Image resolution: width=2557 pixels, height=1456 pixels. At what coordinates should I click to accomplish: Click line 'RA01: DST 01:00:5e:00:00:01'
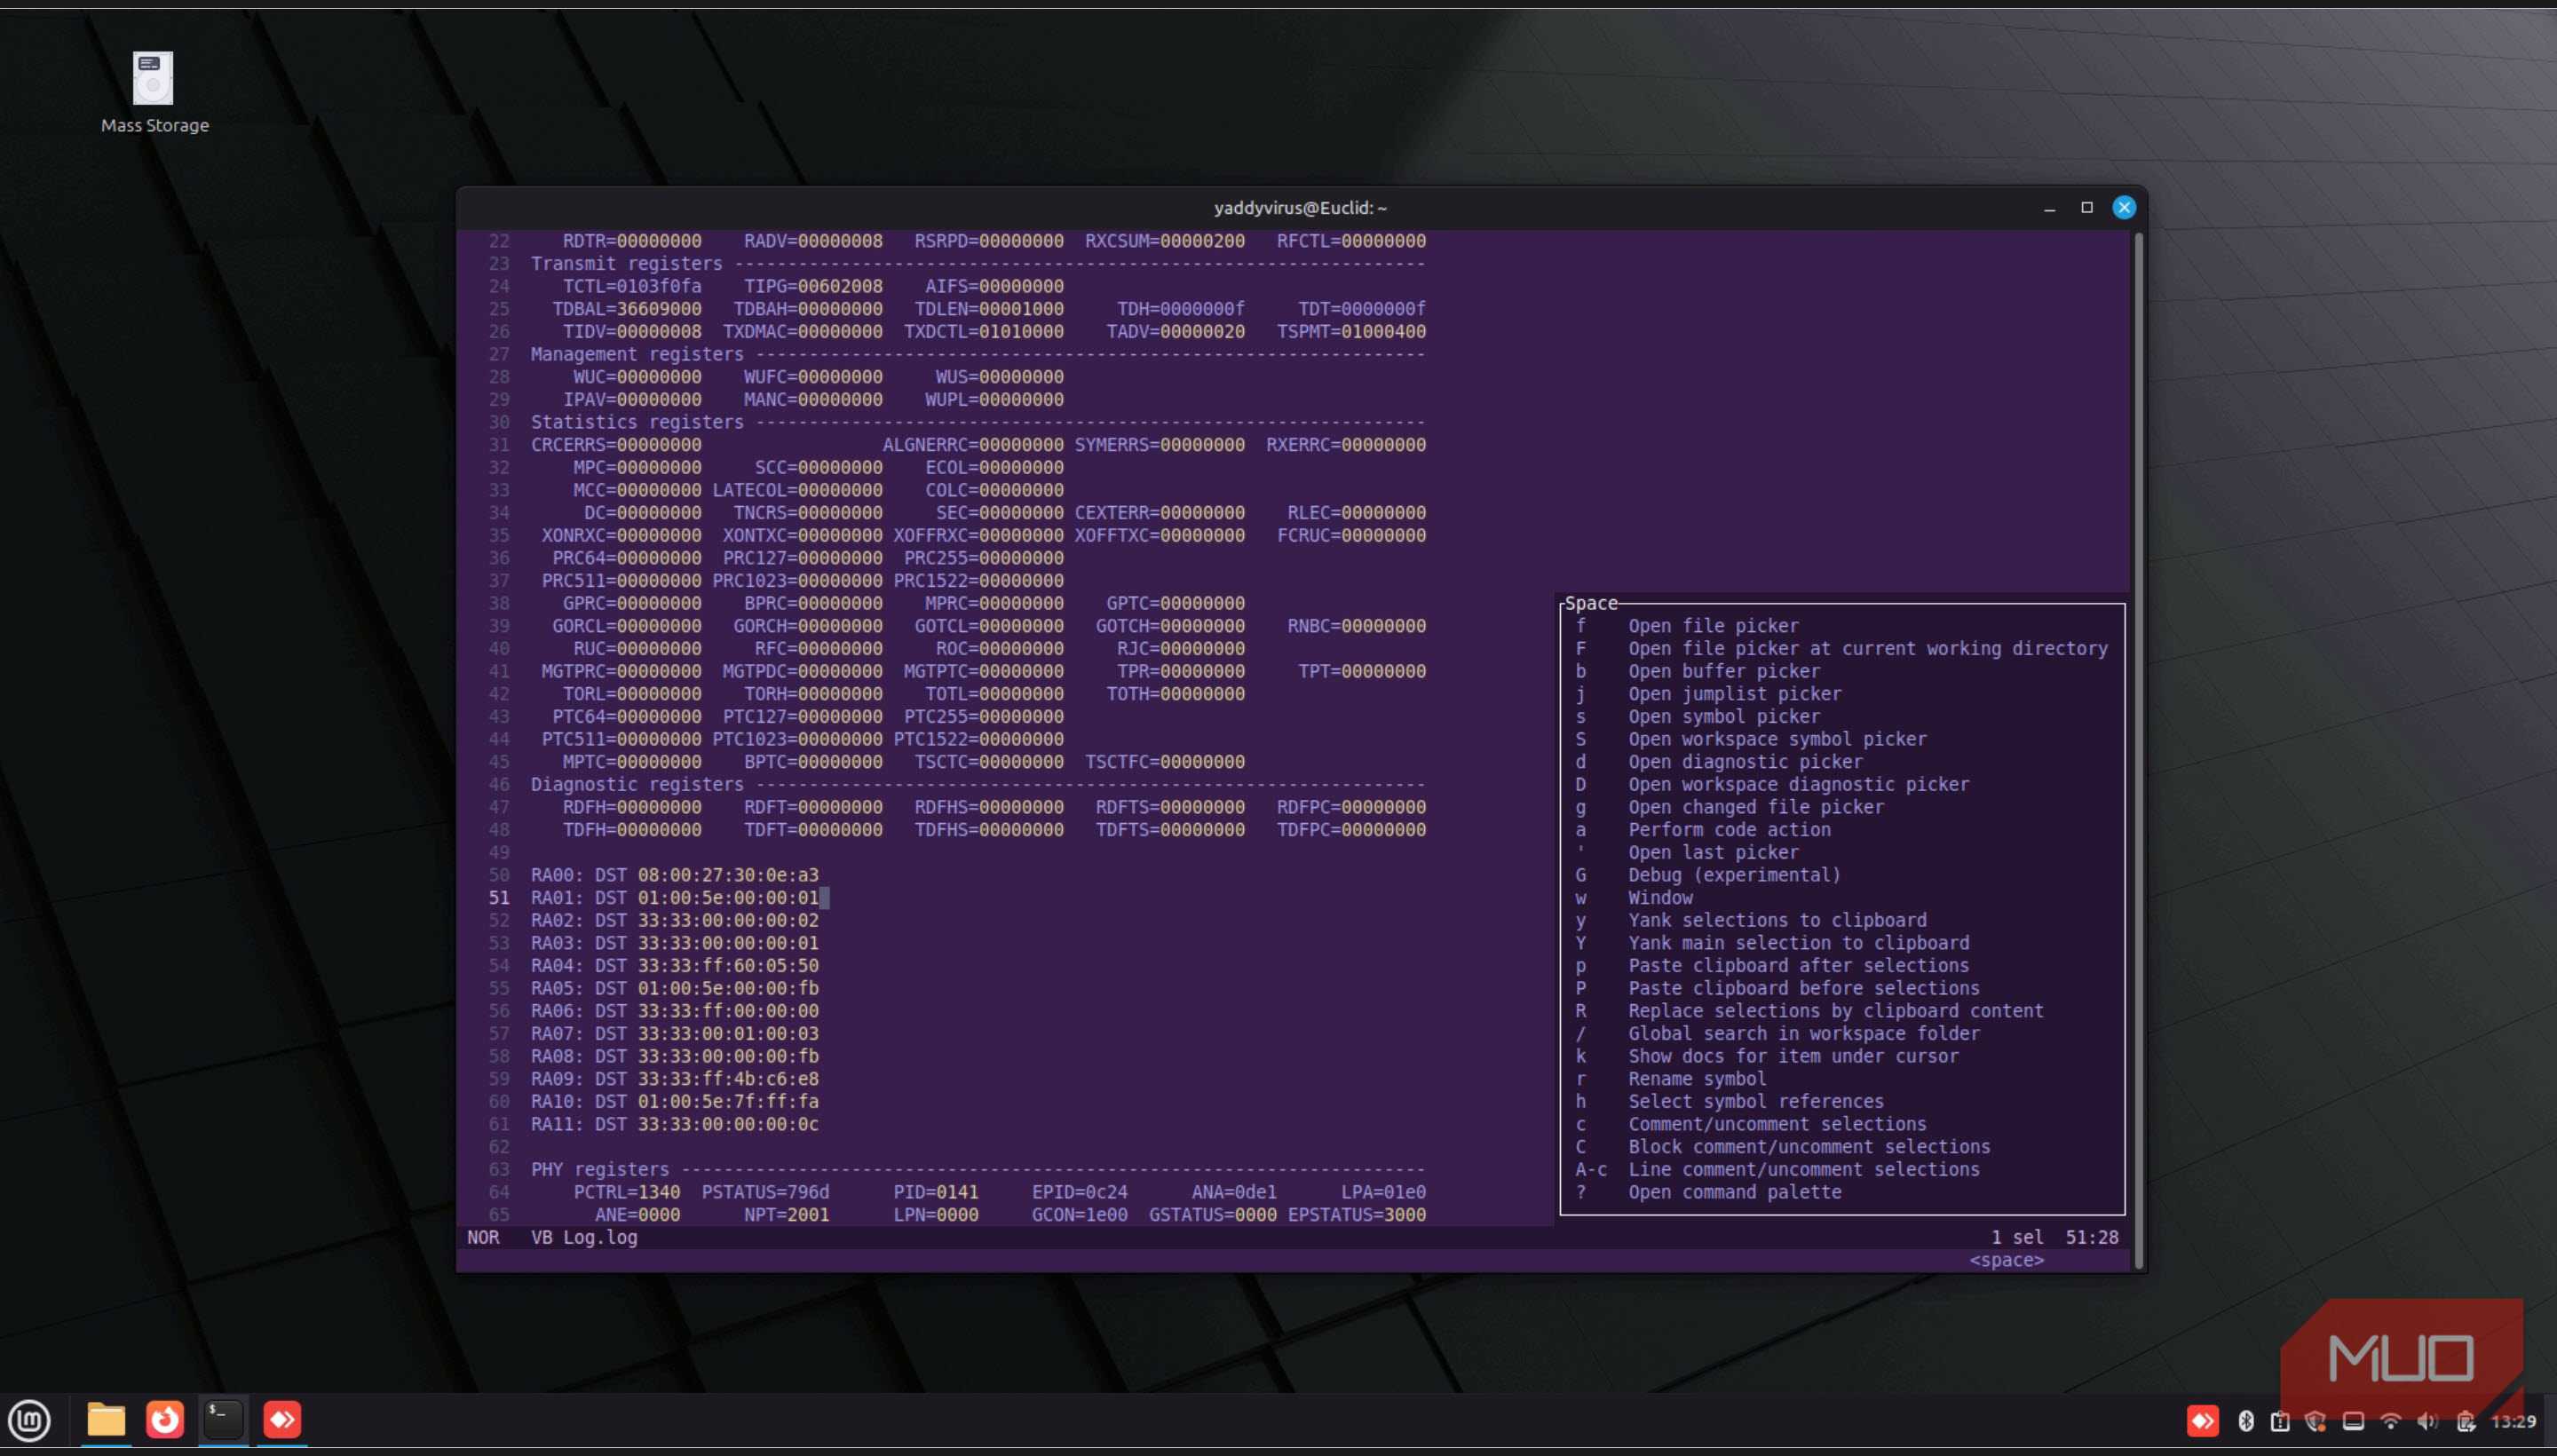pyautogui.click(x=675, y=898)
